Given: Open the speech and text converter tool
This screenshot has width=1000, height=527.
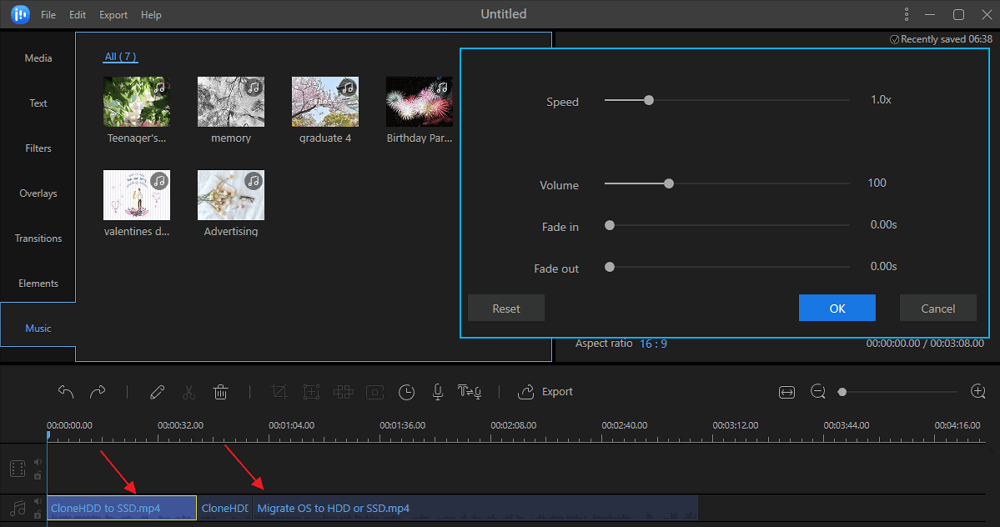Looking at the screenshot, I should 468,392.
